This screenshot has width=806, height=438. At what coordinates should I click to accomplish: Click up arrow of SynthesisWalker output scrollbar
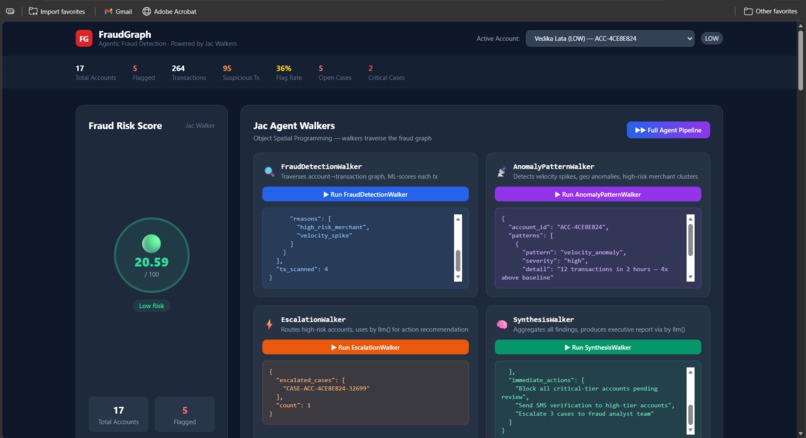tap(690, 372)
